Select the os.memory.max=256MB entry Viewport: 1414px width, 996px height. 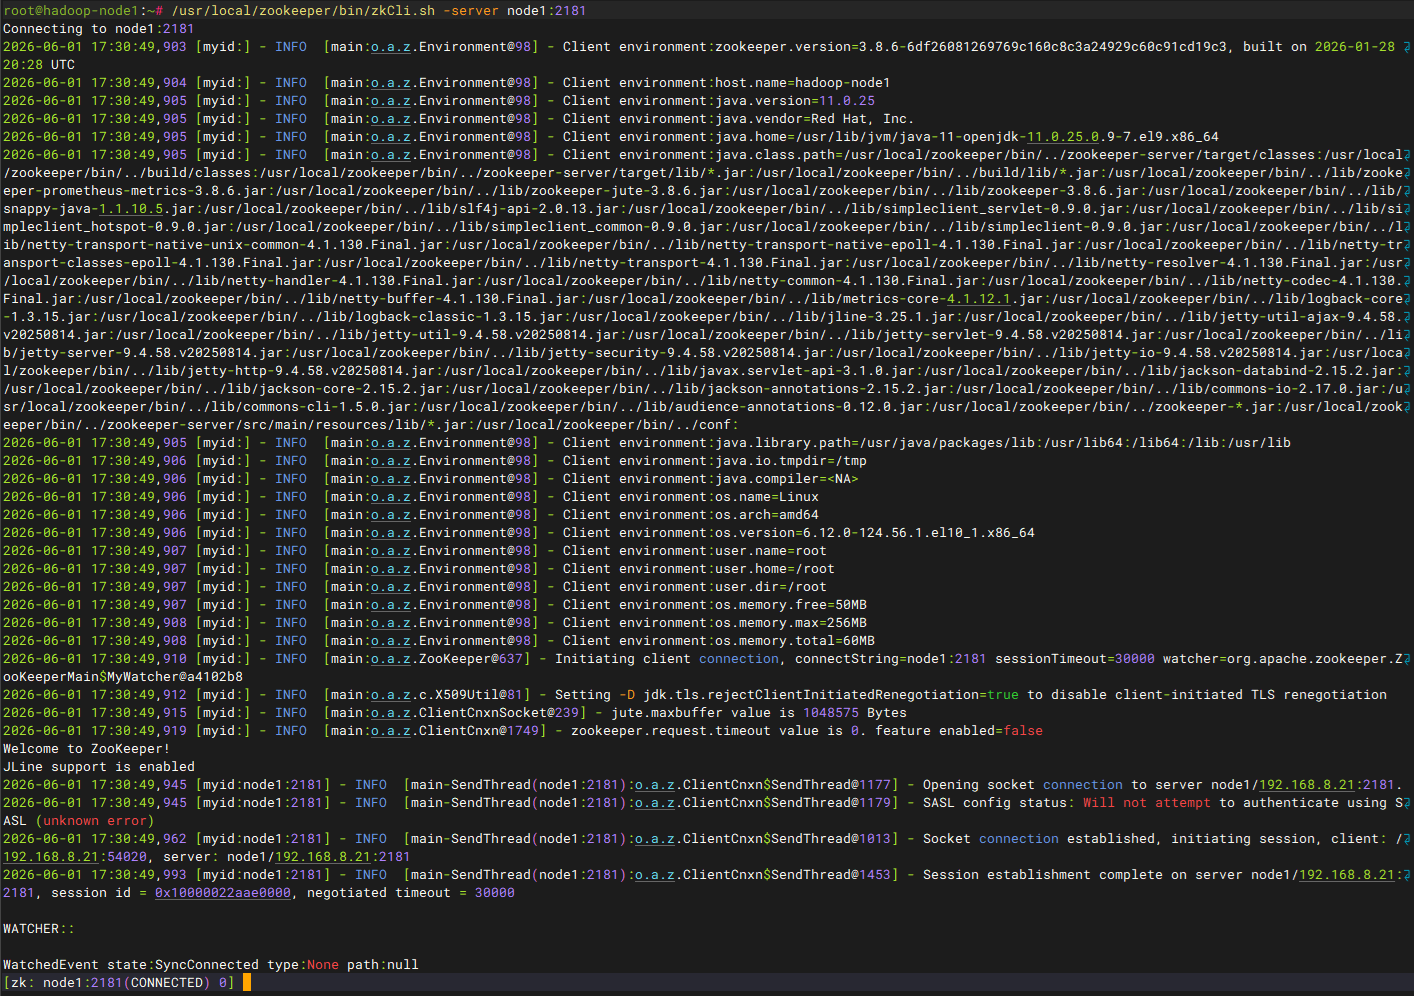(791, 623)
